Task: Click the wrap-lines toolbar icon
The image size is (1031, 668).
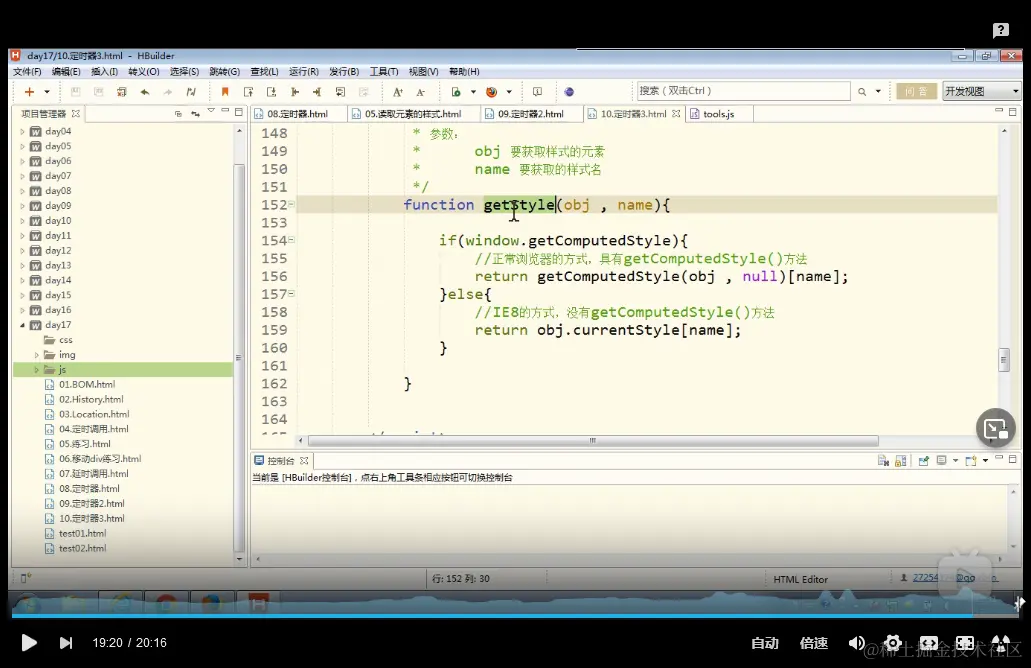Action: click(x=340, y=92)
